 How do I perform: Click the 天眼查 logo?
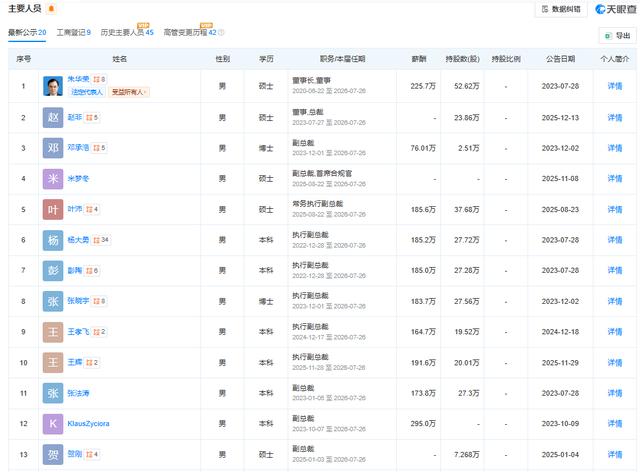pyautogui.click(x=615, y=9)
